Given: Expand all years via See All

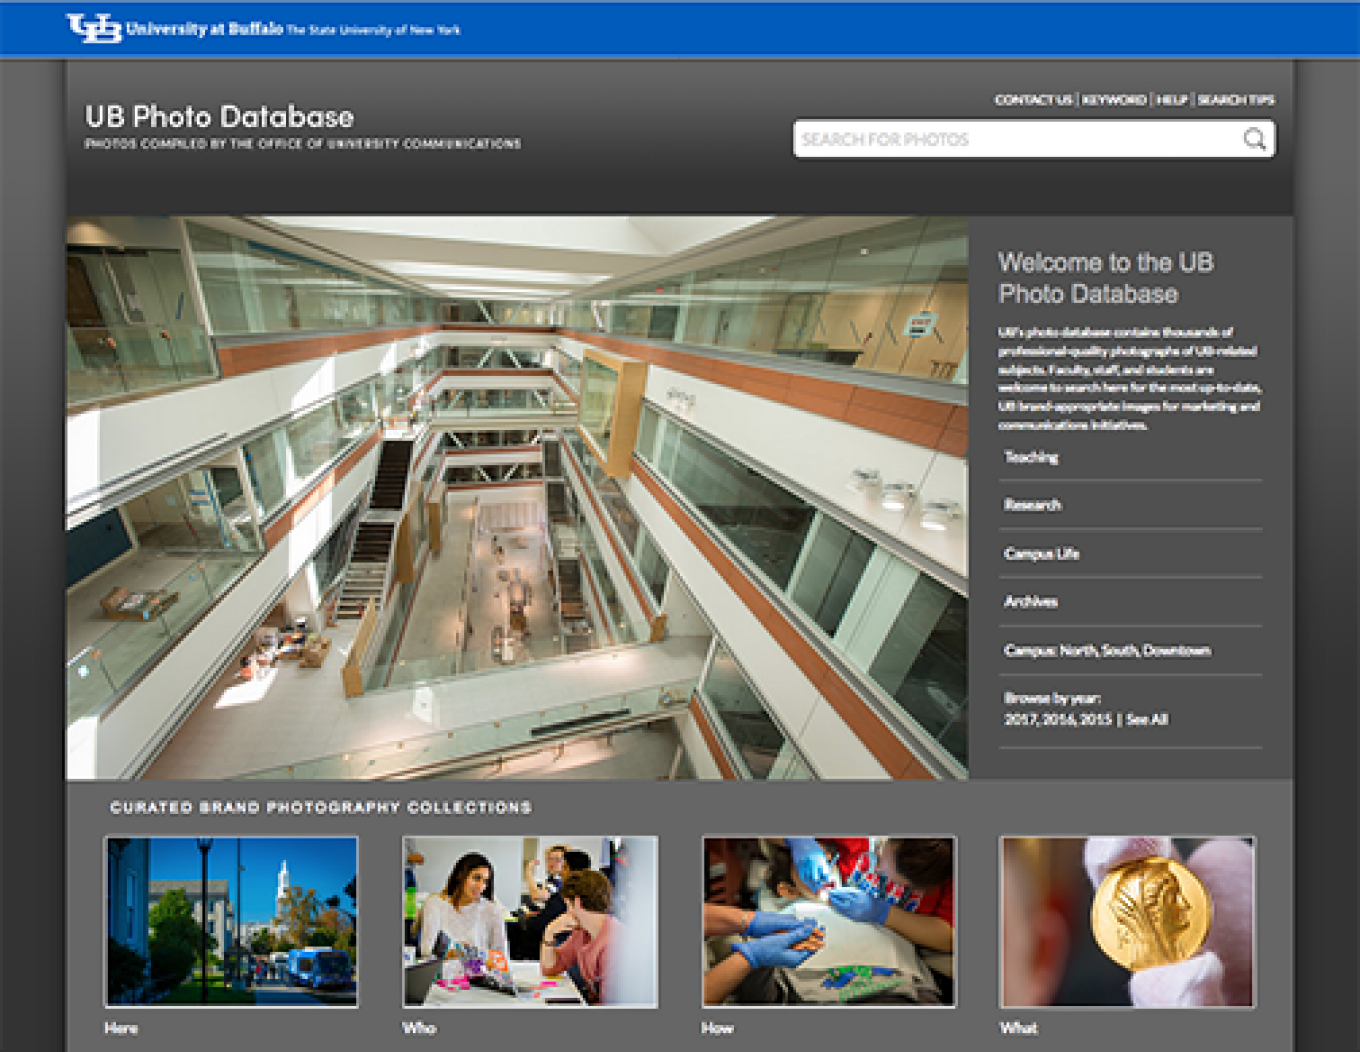Looking at the screenshot, I should tap(1148, 719).
